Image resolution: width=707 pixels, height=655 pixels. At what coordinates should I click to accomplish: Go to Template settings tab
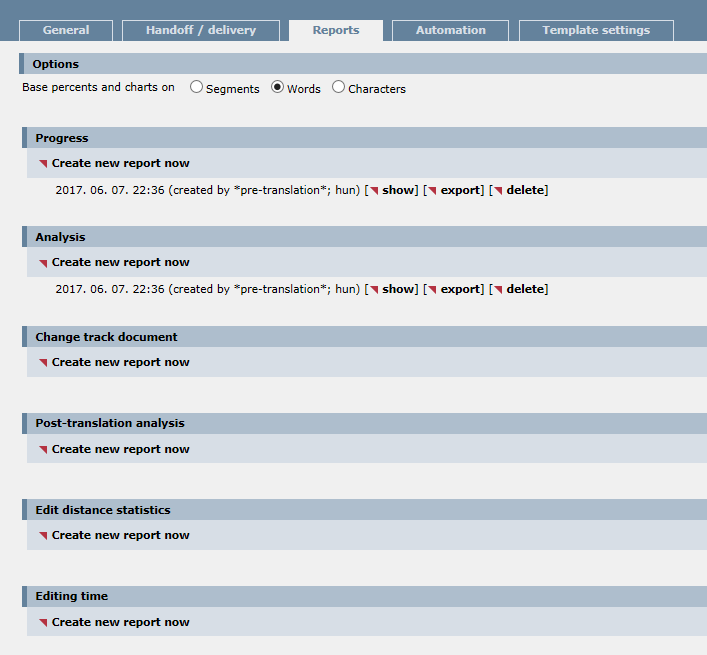coord(596,30)
